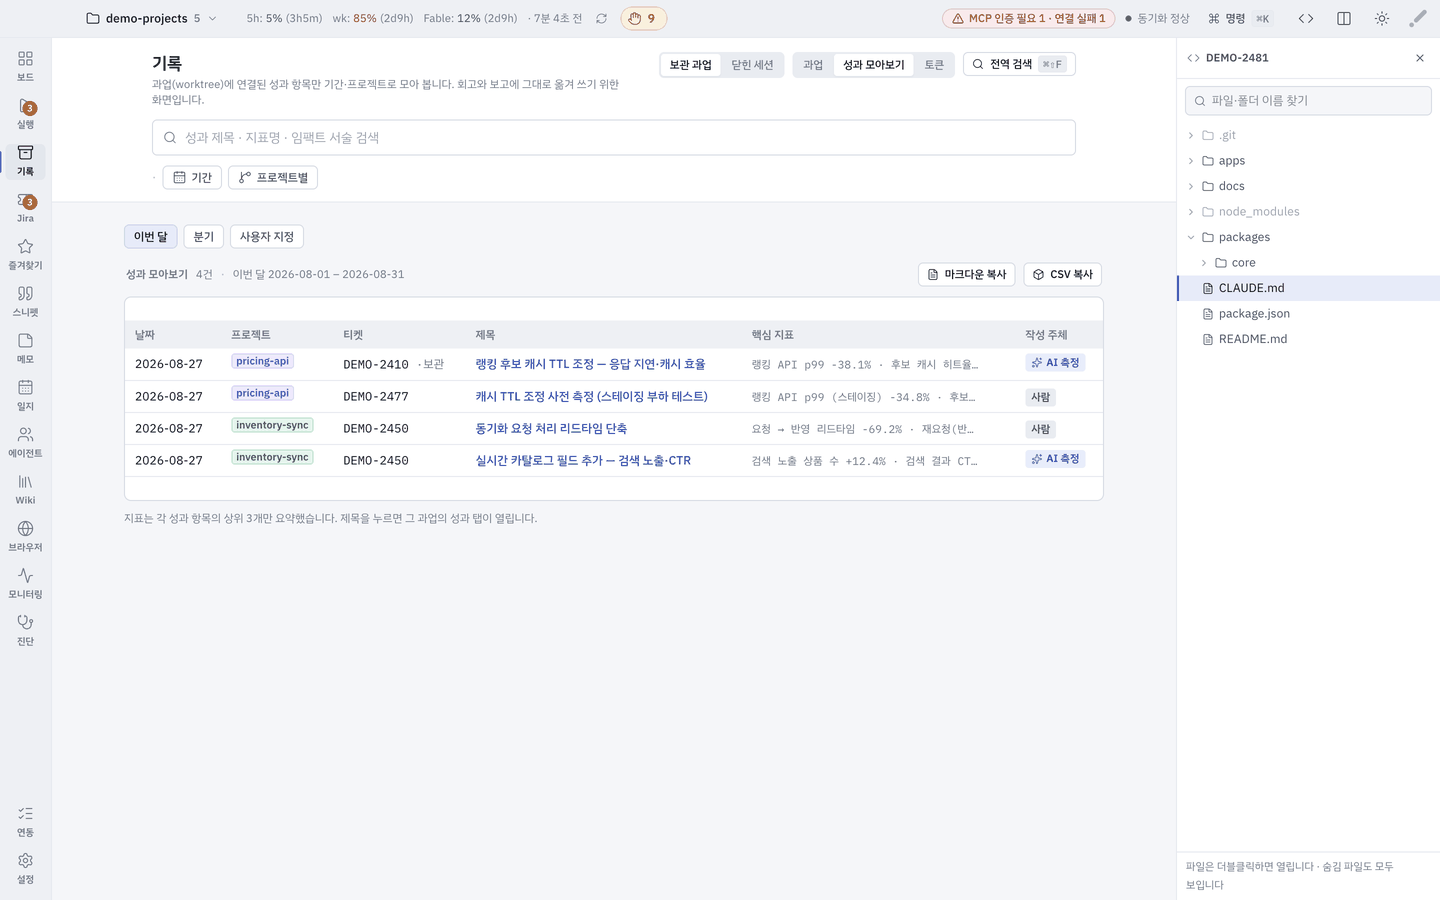Click the 파일·폴더 이름 찾기 field
Image resolution: width=1440 pixels, height=900 pixels.
click(x=1308, y=101)
